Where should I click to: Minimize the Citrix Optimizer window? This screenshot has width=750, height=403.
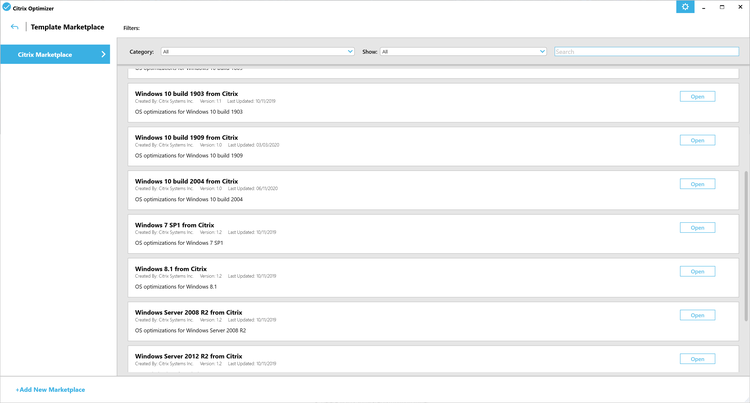pyautogui.click(x=704, y=7)
